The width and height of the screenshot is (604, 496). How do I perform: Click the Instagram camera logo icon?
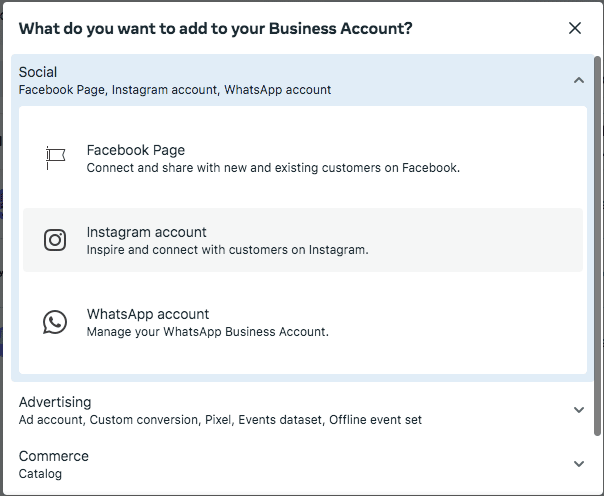coord(55,240)
